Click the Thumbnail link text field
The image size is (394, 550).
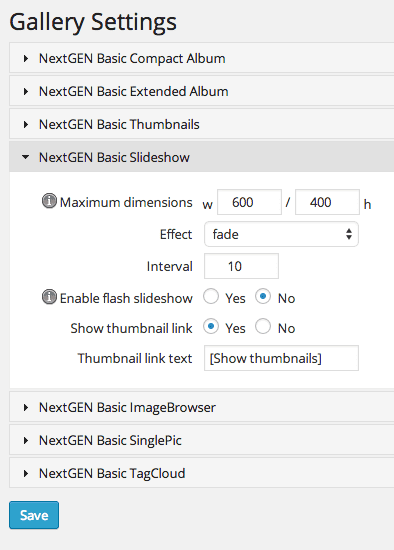coord(281,358)
